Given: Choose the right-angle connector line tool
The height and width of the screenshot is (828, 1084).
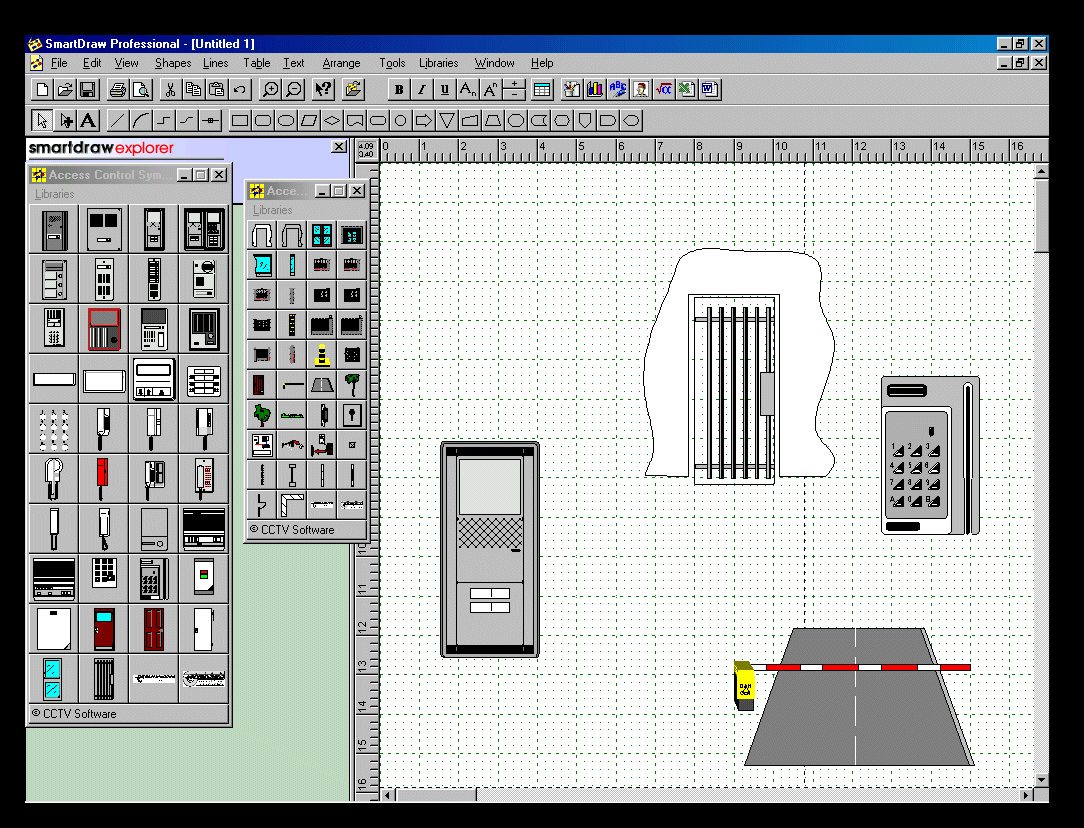Looking at the screenshot, I should [x=164, y=121].
